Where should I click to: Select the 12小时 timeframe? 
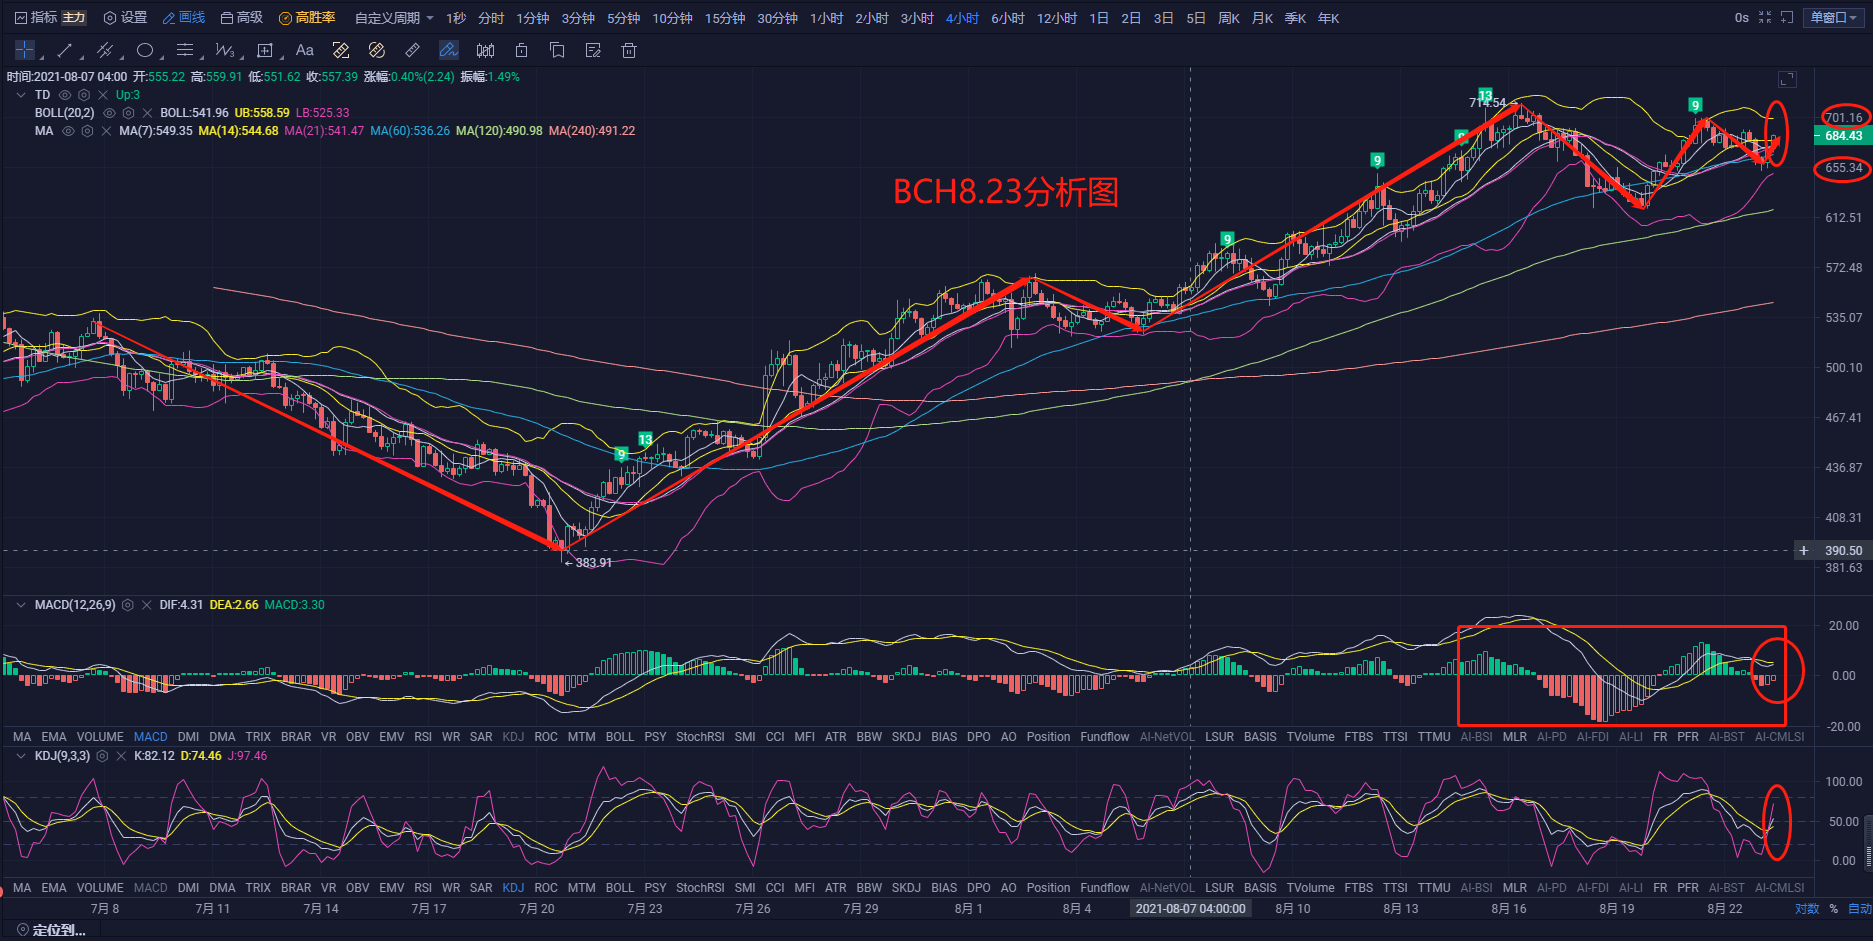click(x=1057, y=18)
